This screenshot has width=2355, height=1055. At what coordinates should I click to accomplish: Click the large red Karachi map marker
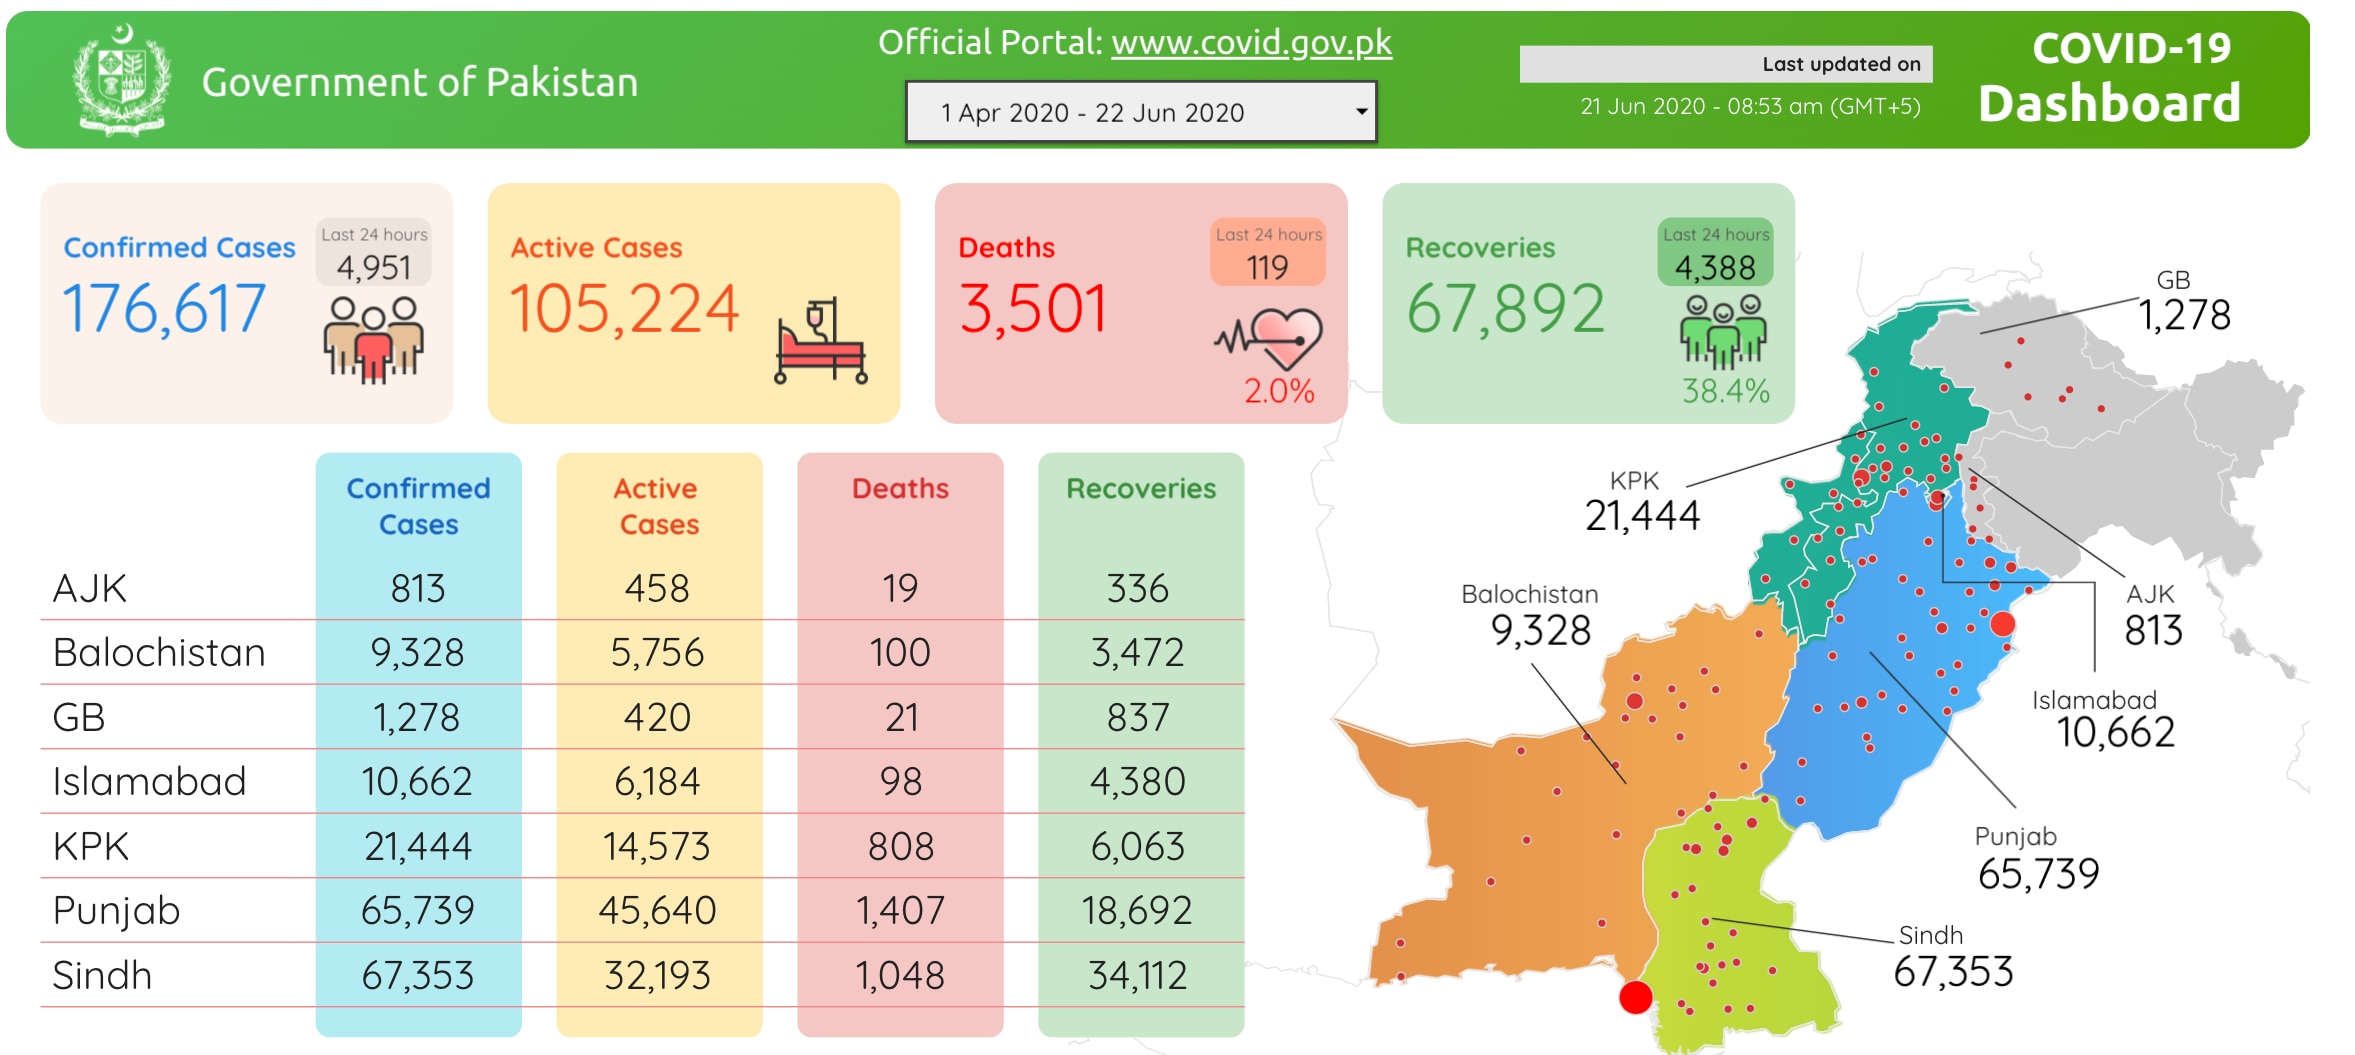(x=1635, y=997)
